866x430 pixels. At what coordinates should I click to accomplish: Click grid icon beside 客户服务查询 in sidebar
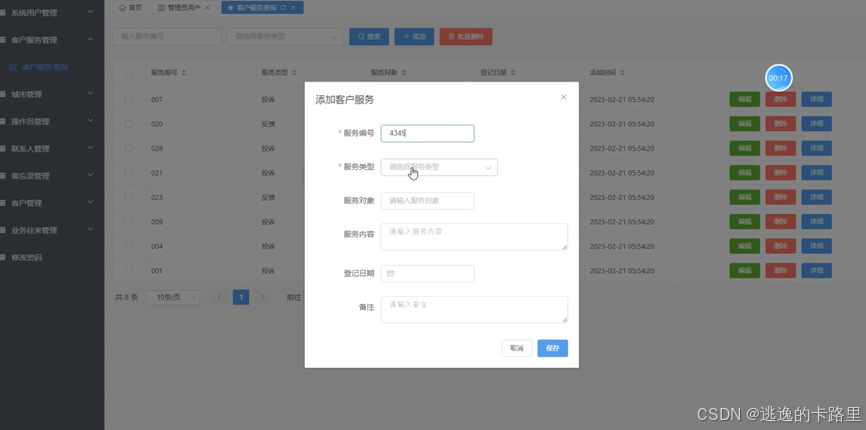point(13,67)
